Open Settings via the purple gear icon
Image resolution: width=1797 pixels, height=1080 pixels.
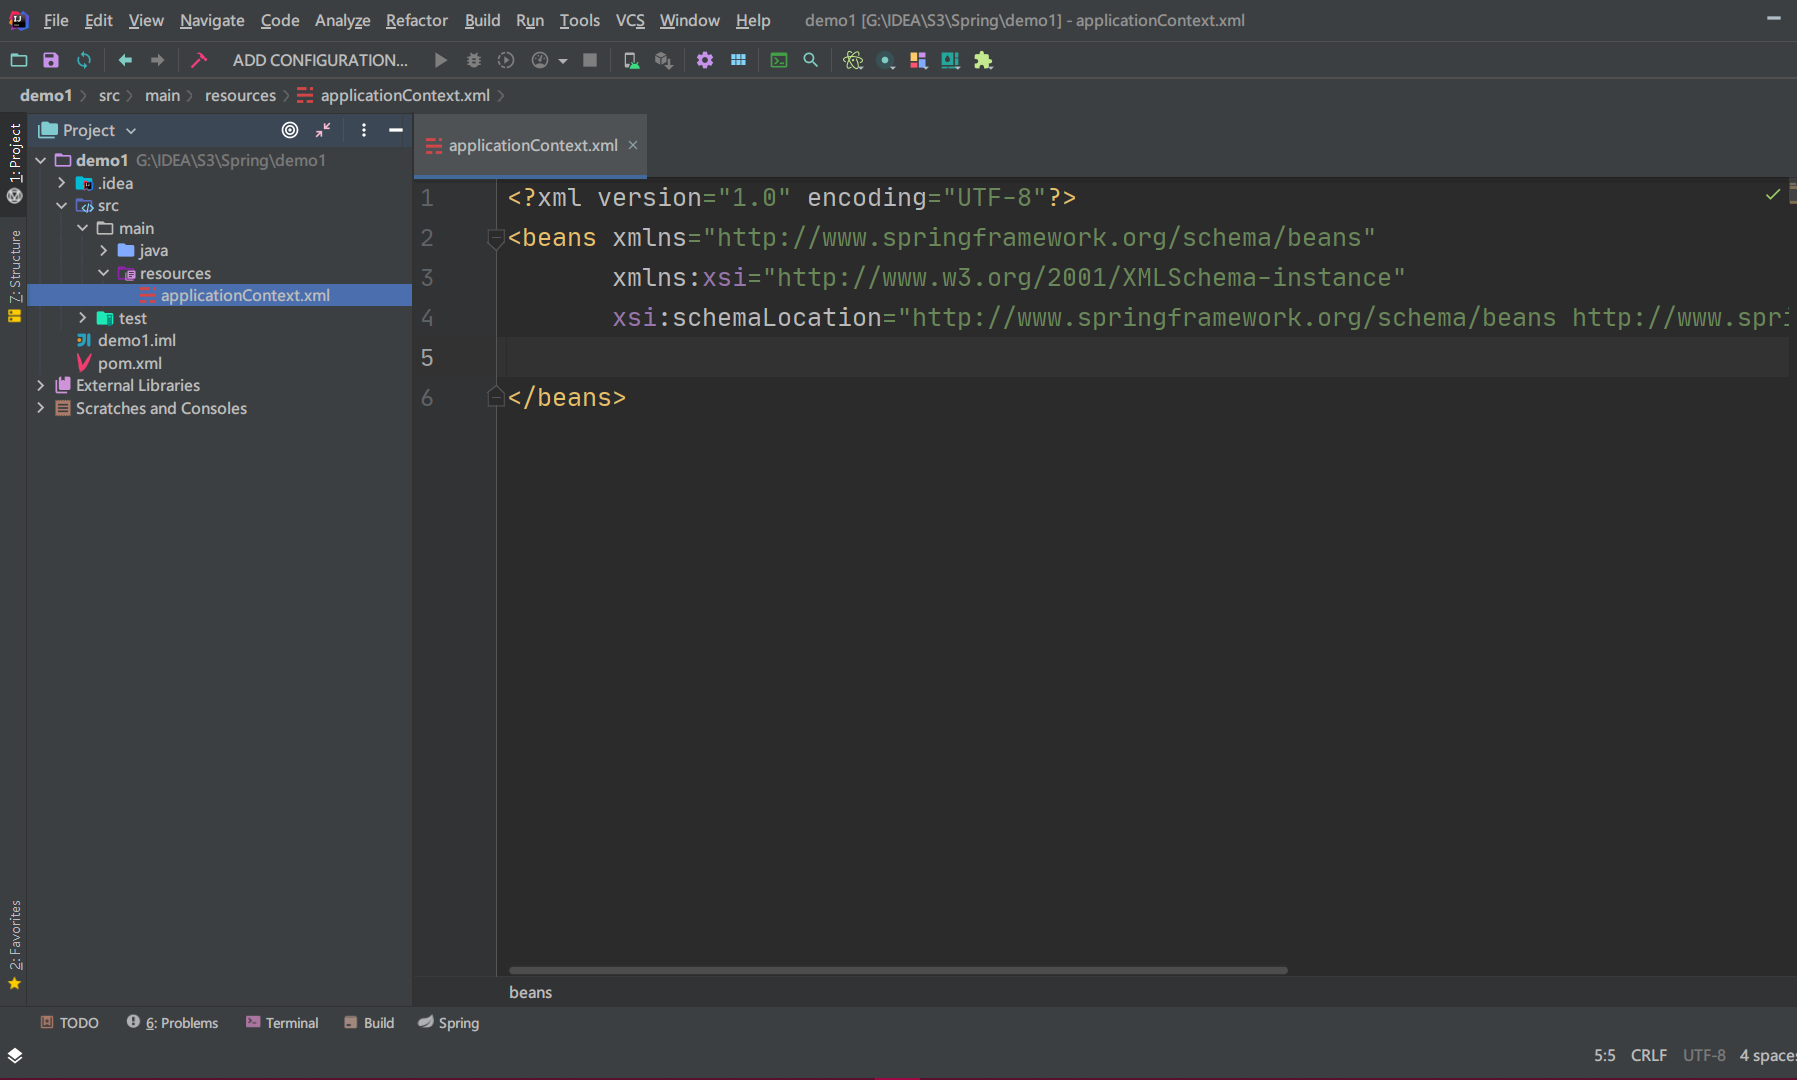pos(705,60)
